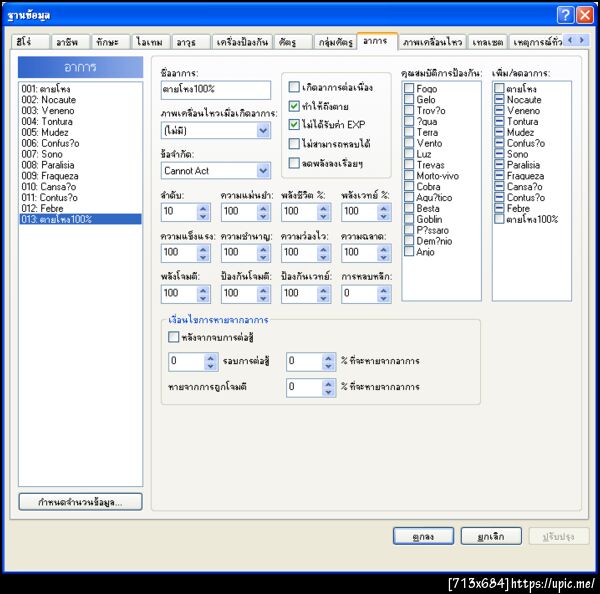The height and width of the screenshot is (594, 600).
Task: Increase the ความแข็งแรง value
Action: coord(203,249)
